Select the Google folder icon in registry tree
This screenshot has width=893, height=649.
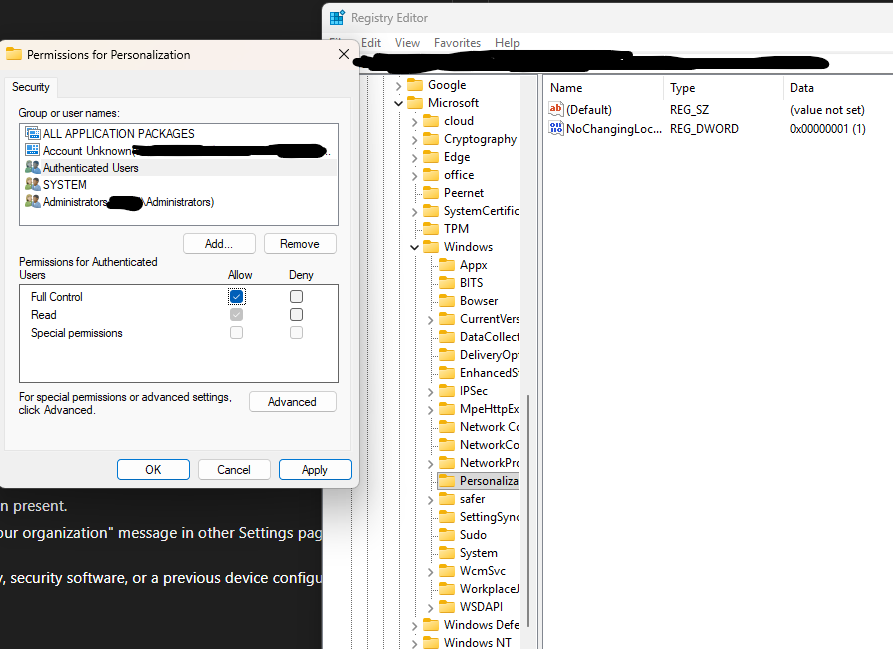pyautogui.click(x=415, y=85)
